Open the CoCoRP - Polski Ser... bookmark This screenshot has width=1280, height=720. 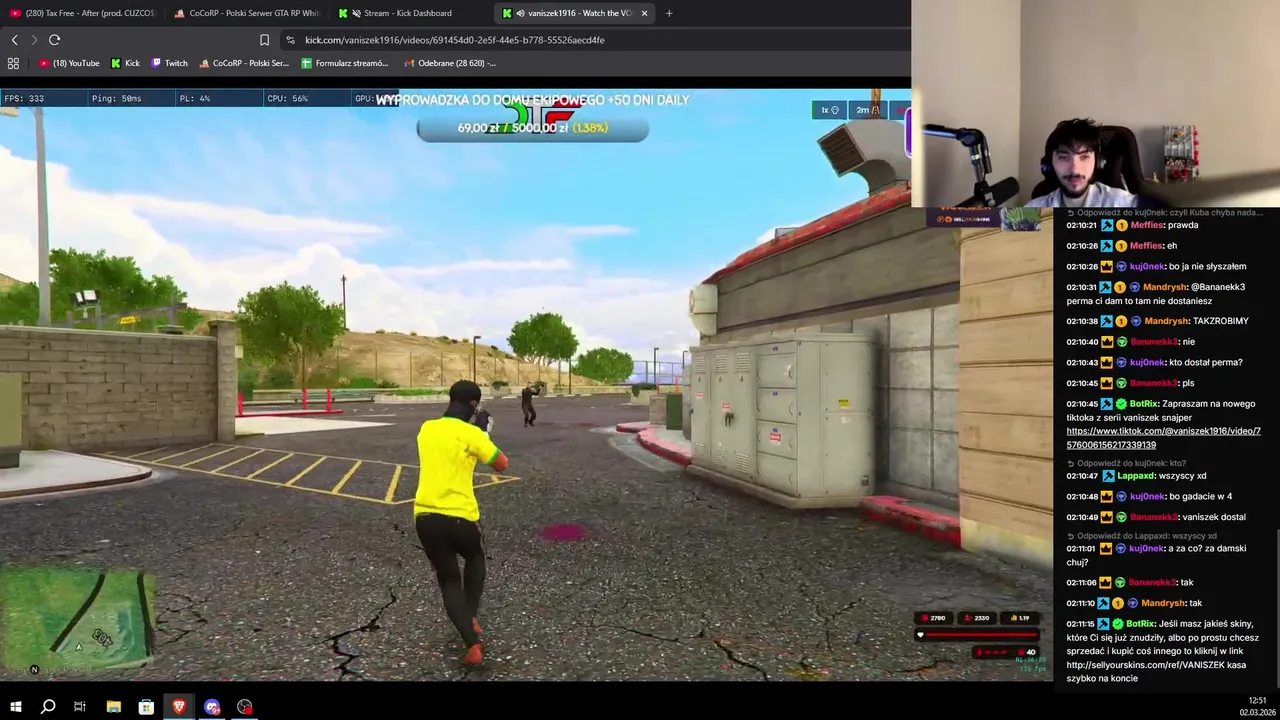tap(244, 63)
